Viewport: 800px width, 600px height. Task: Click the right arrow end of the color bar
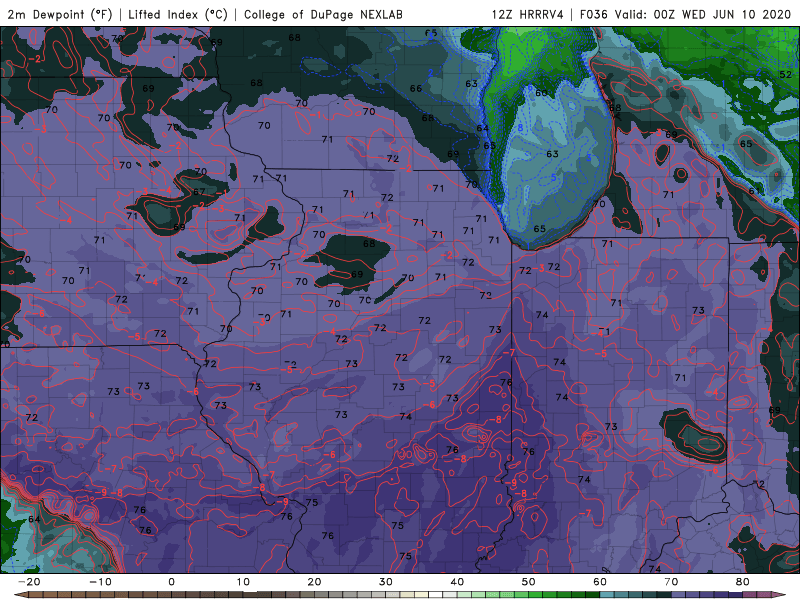point(779,594)
